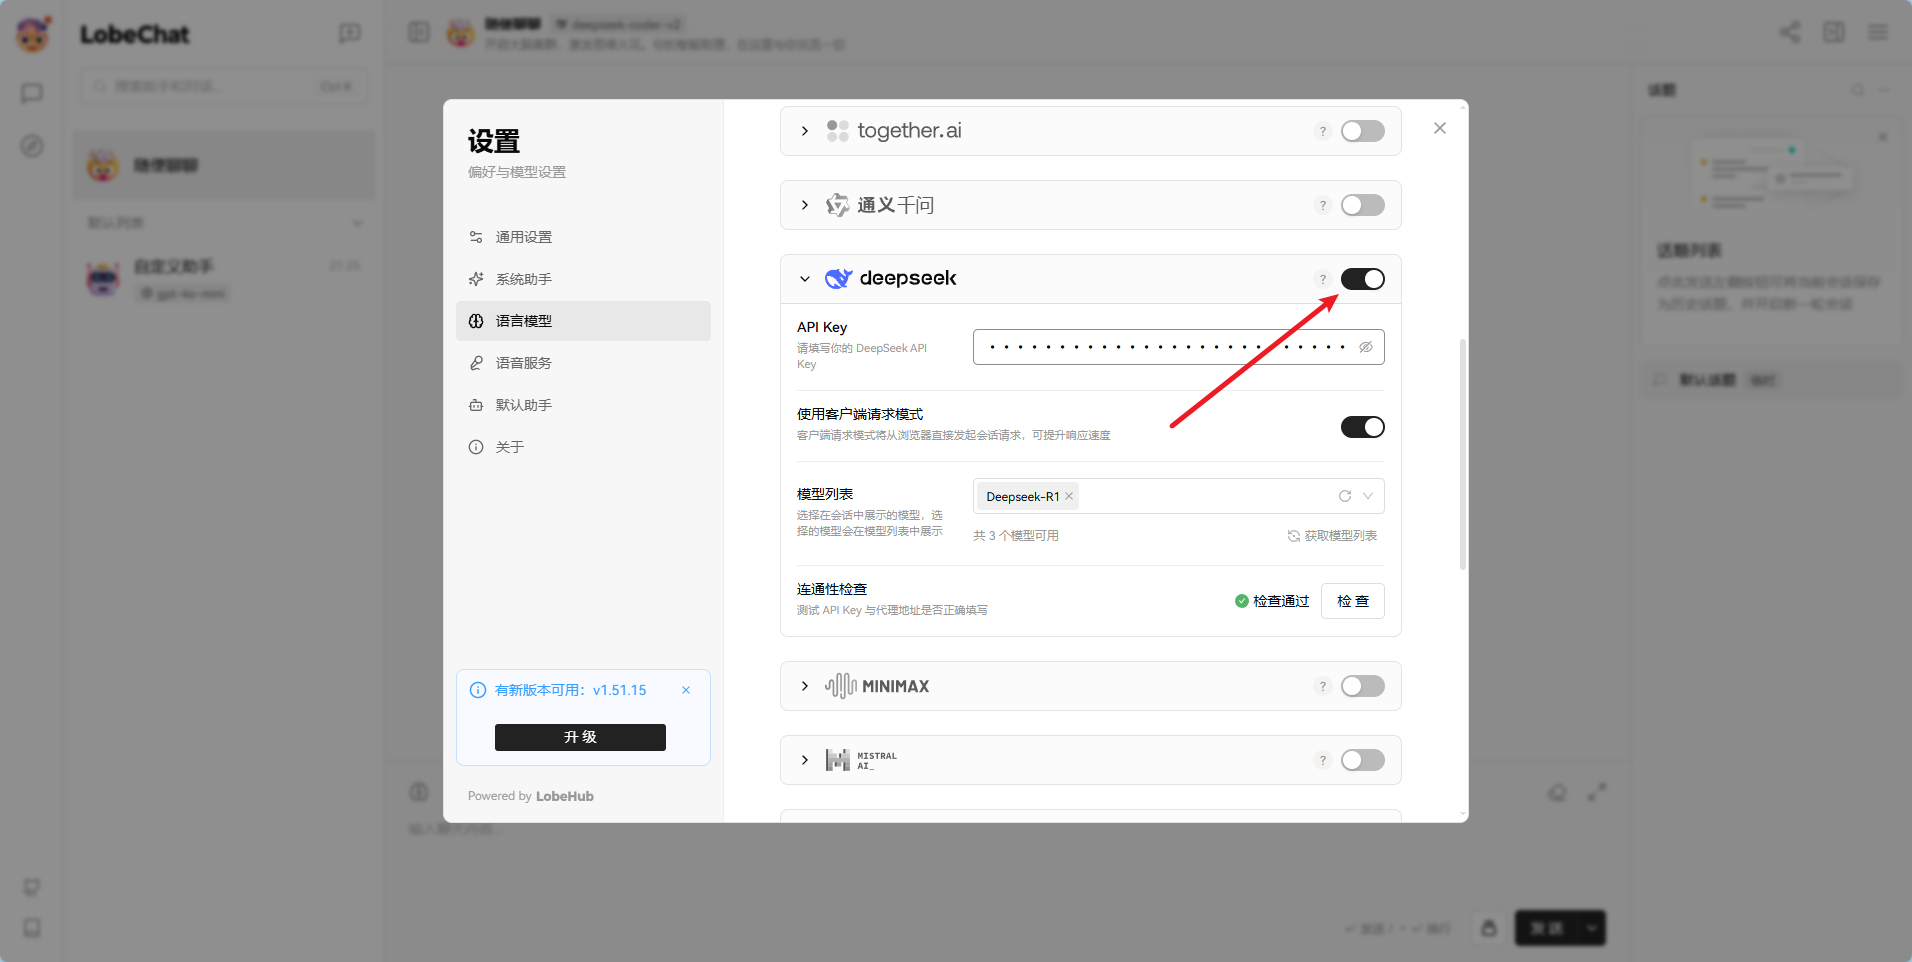Click the Mistral AI help icon
Viewport: 1912px width, 962px height.
(1322, 760)
